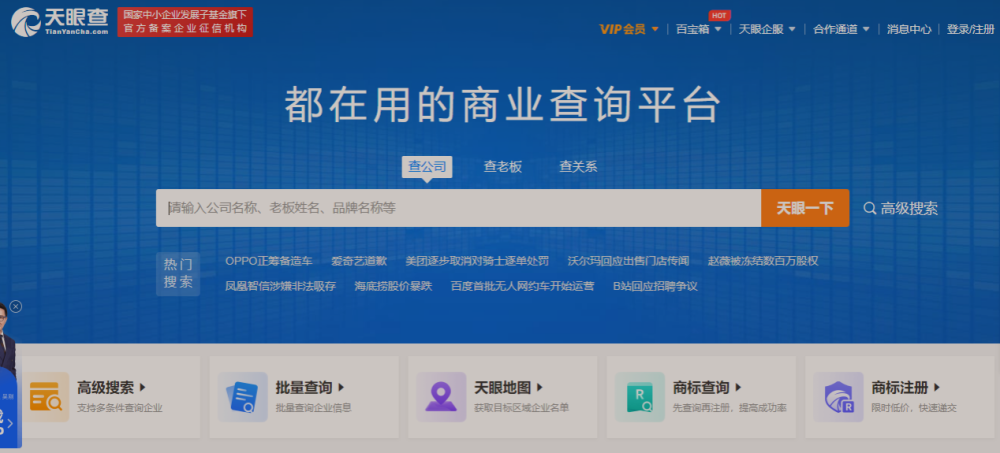Expand the arrow next to 高级搜索 card
The height and width of the screenshot is (453, 1000).
143,387
